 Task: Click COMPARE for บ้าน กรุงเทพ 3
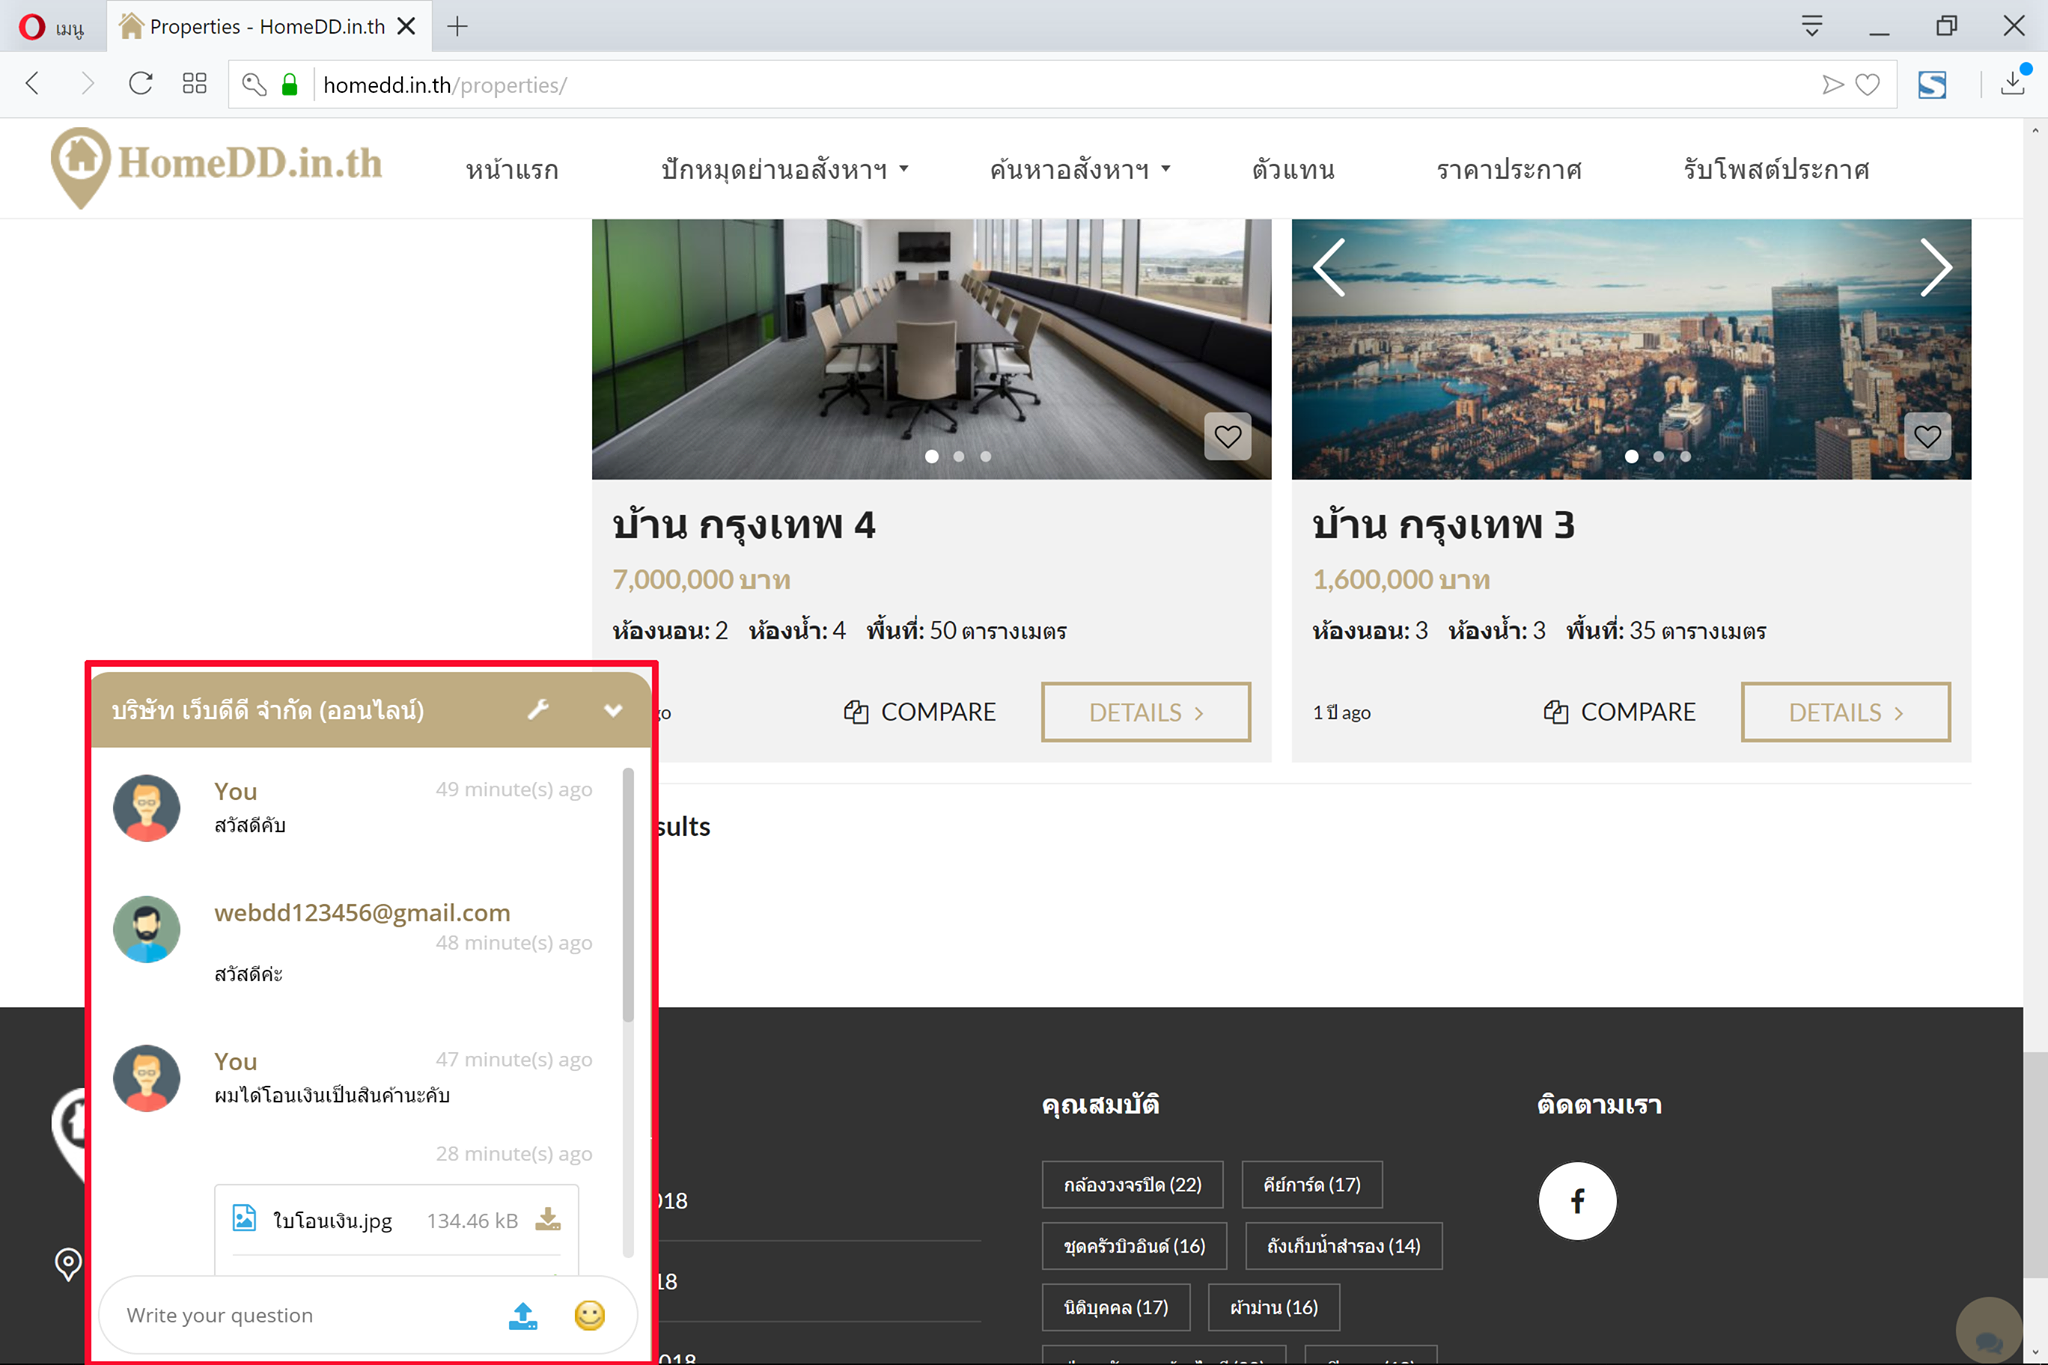tap(1620, 712)
